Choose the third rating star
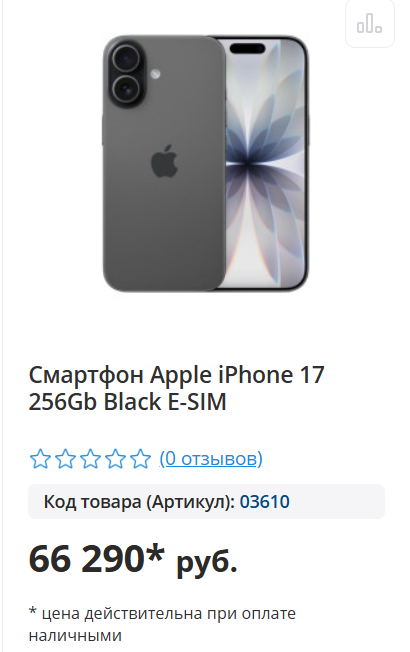 (90, 459)
